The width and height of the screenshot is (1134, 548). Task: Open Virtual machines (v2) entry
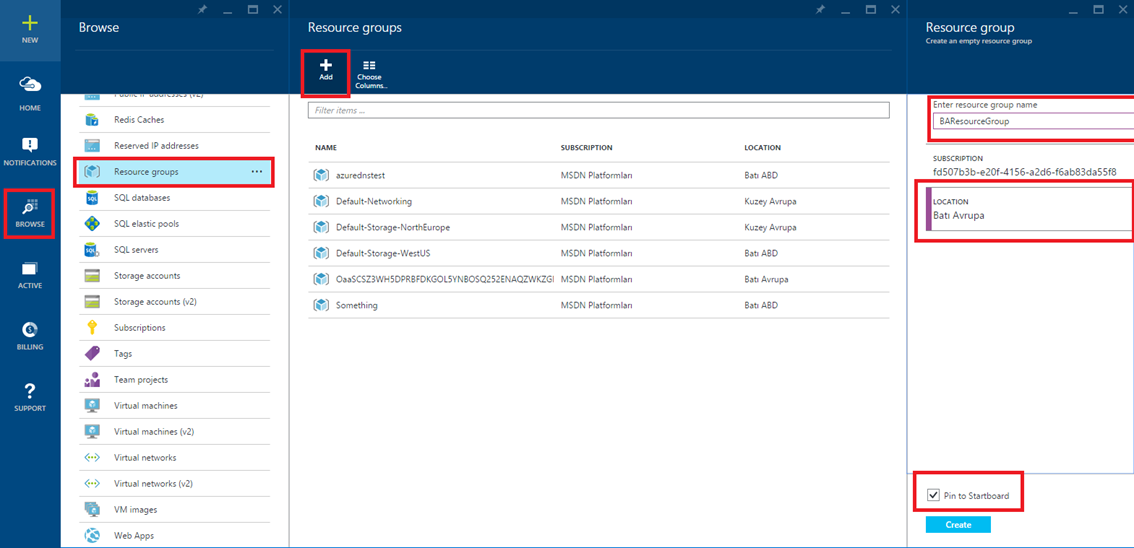(174, 432)
